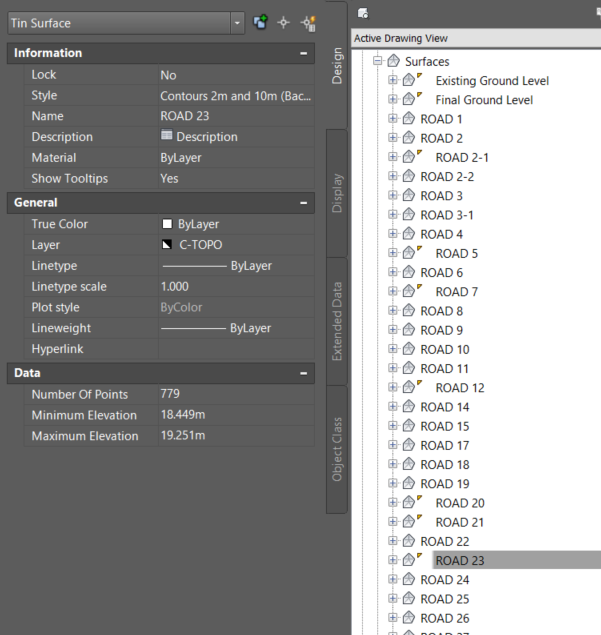601x635 pixels.
Task: Select the ROAD 22 tree item
Action: (445, 541)
